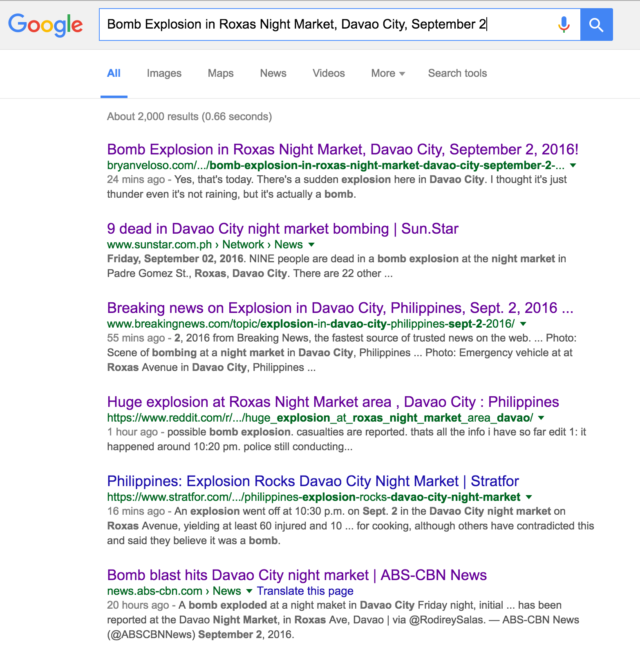Expand the More dropdown menu
640x652 pixels.
[x=388, y=73]
